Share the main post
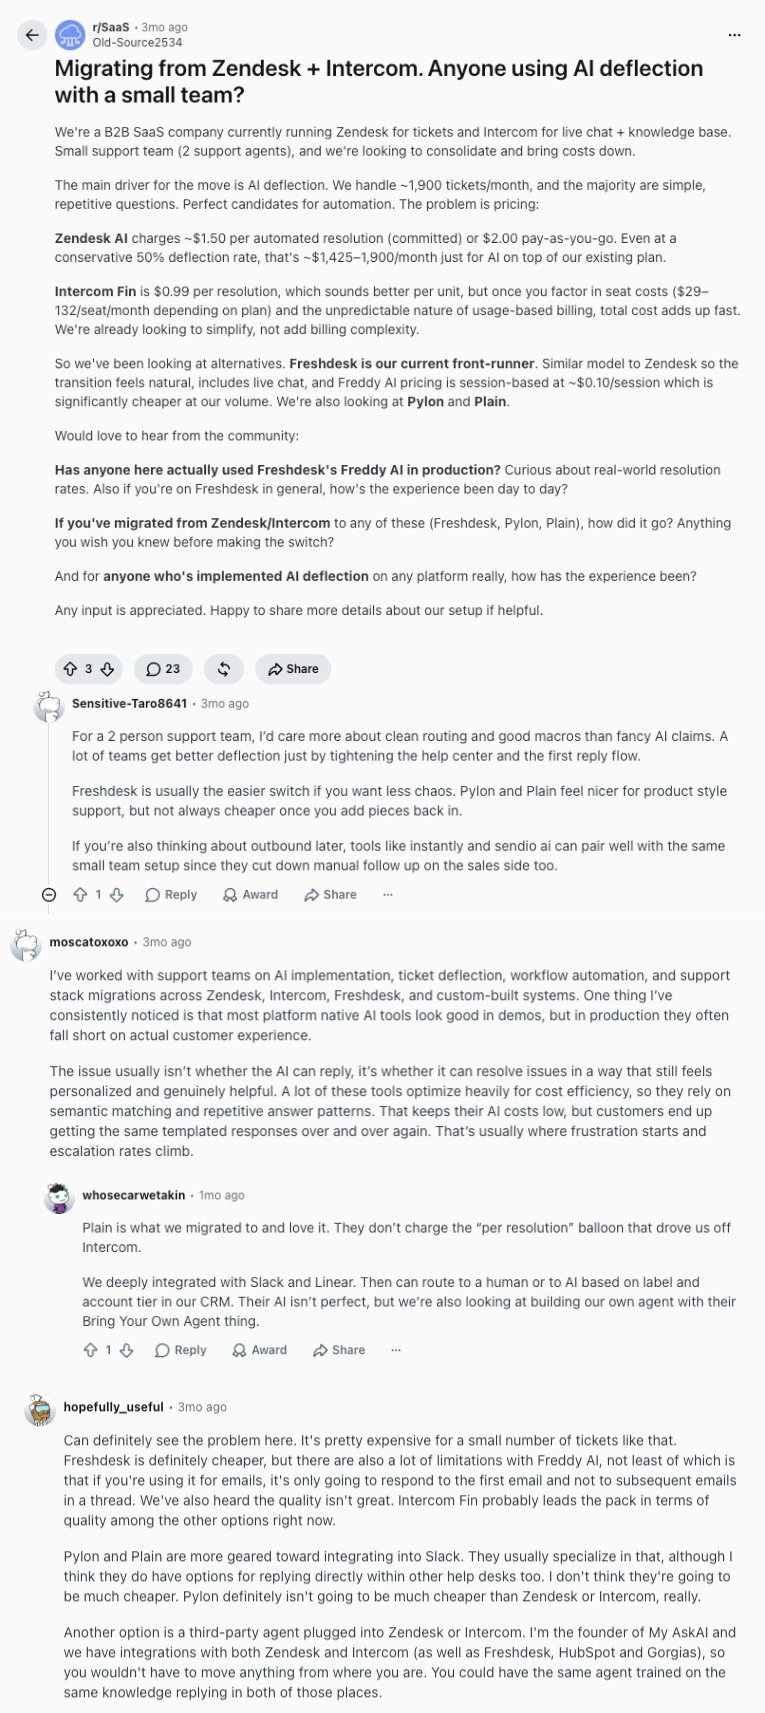This screenshot has width=765, height=1713. [293, 669]
